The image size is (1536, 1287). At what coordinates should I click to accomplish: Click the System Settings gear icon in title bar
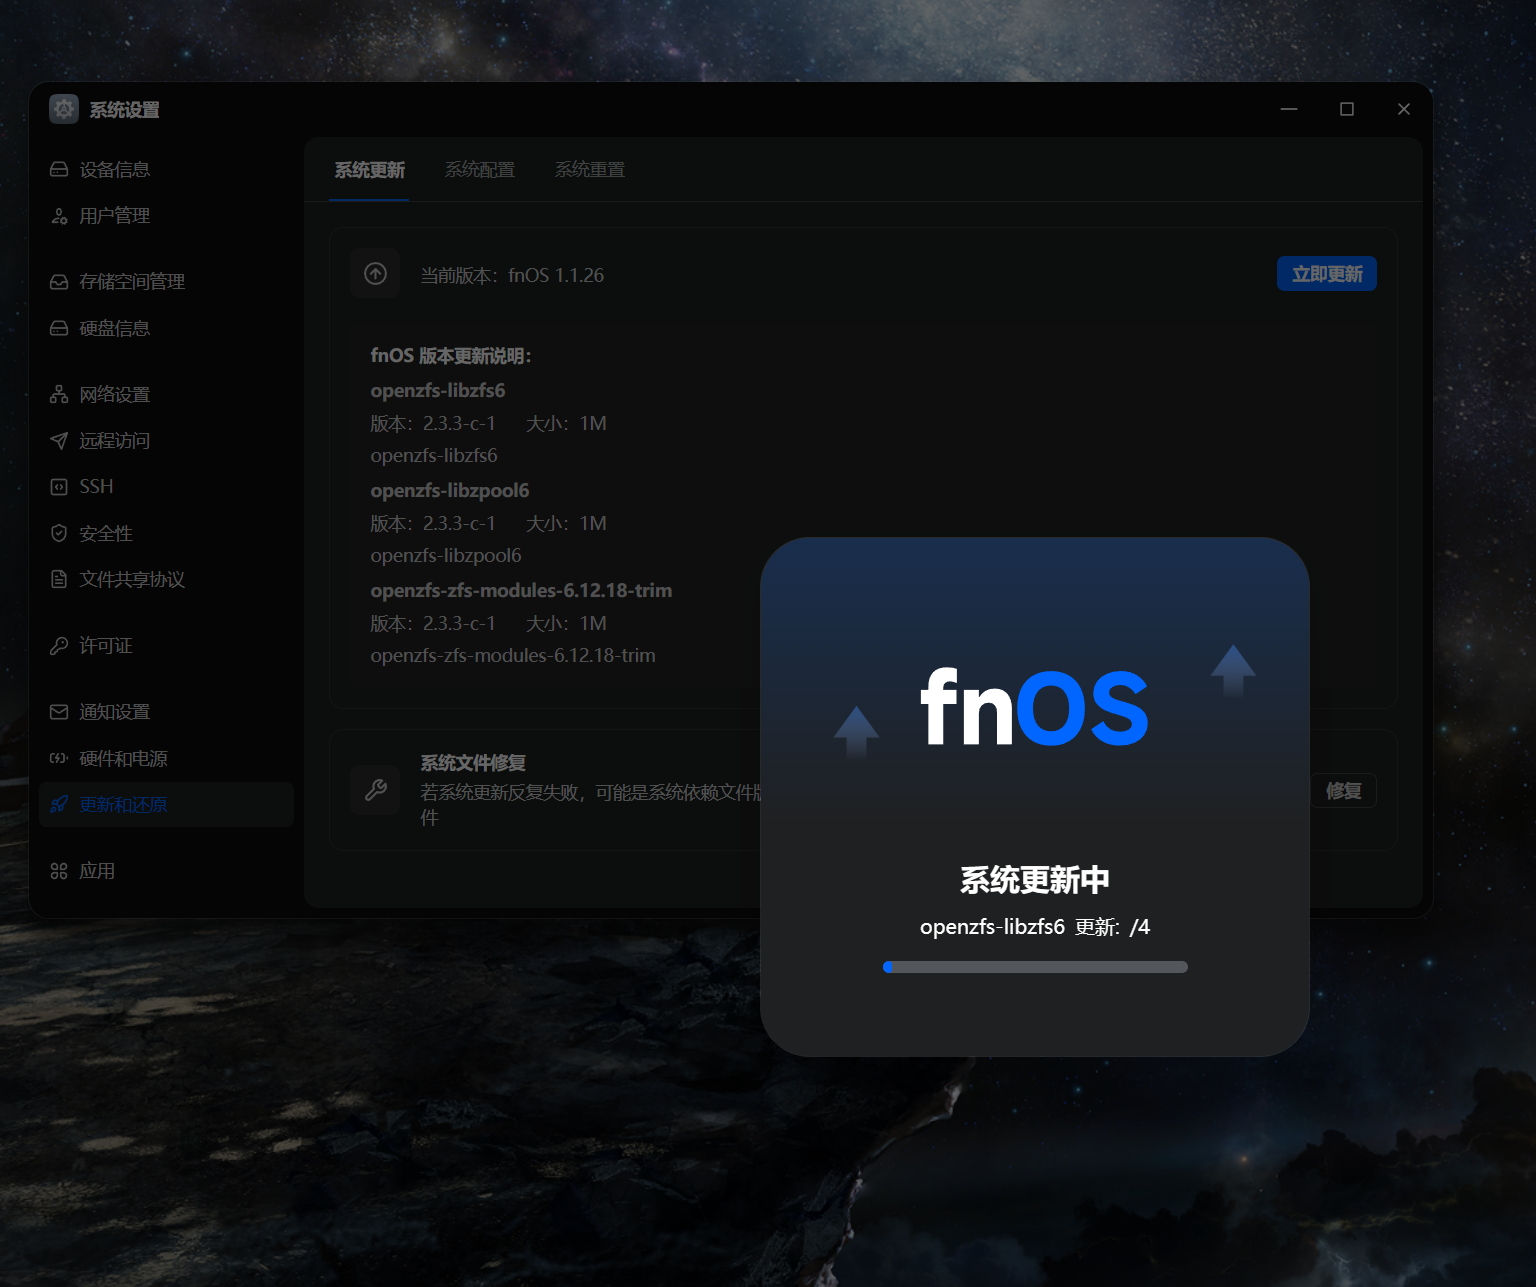coord(64,109)
